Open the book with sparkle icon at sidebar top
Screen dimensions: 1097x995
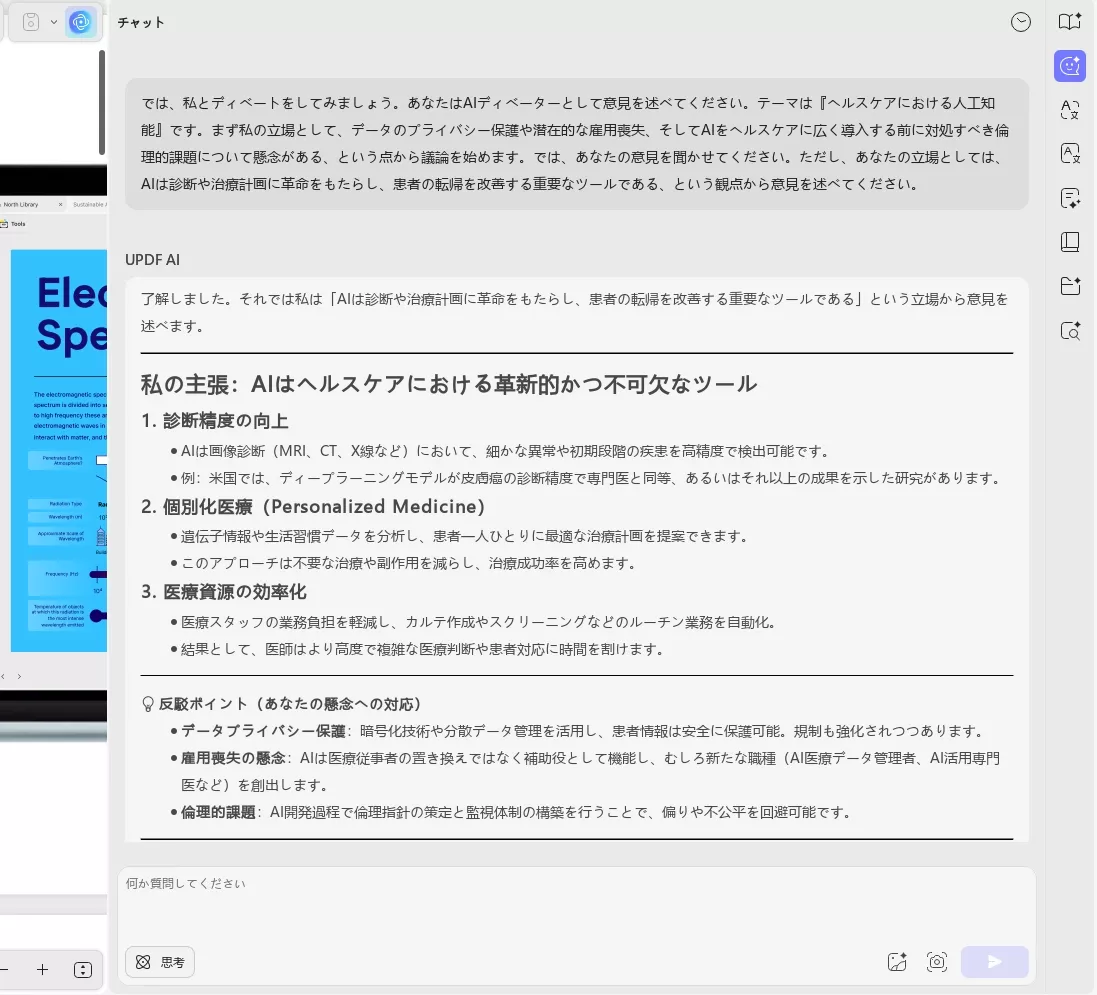pyautogui.click(x=1070, y=22)
